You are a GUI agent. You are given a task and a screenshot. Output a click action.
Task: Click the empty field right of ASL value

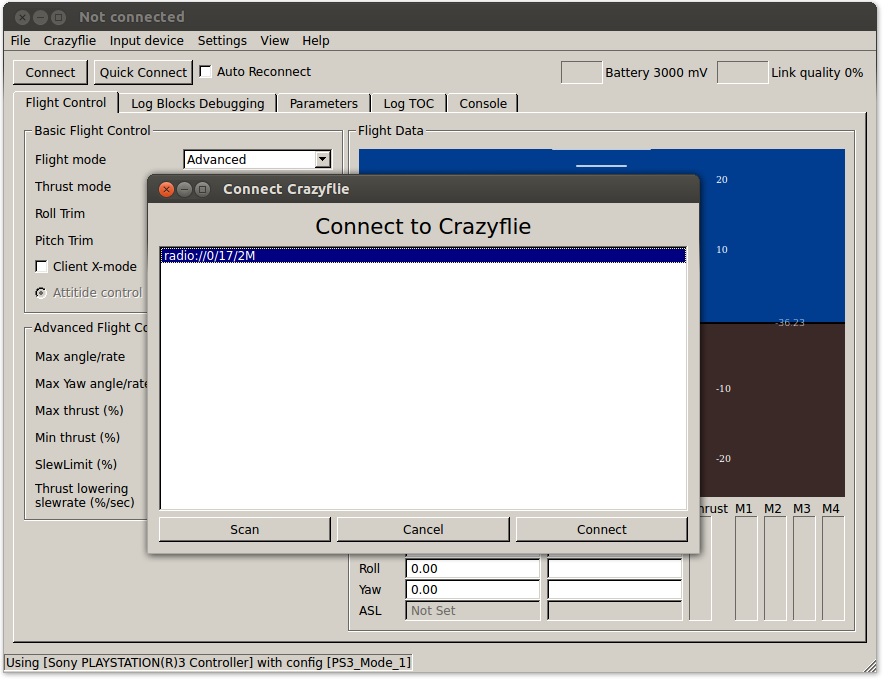click(x=615, y=611)
